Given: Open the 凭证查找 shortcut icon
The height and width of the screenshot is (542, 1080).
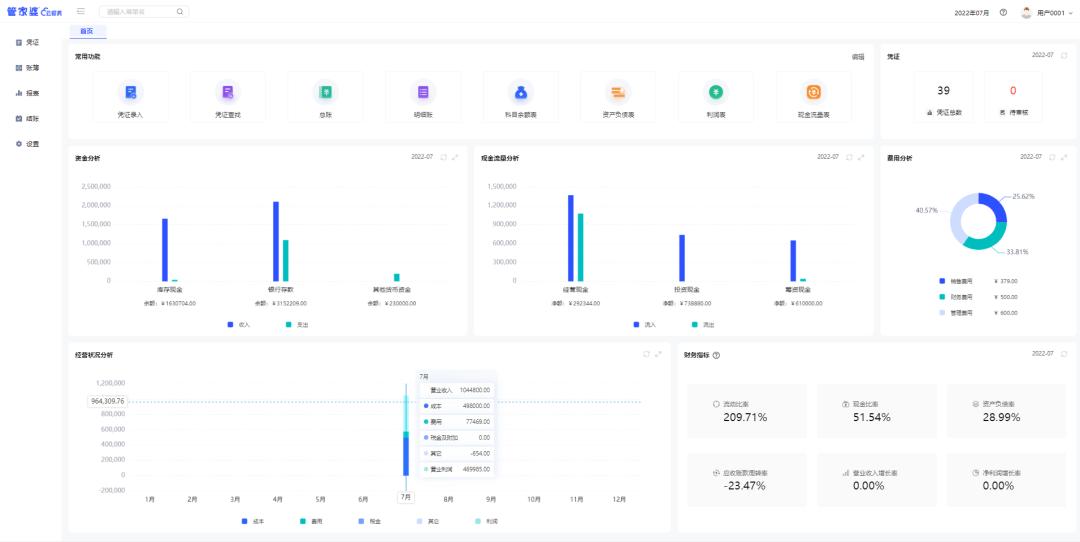Looking at the screenshot, I should tap(228, 93).
